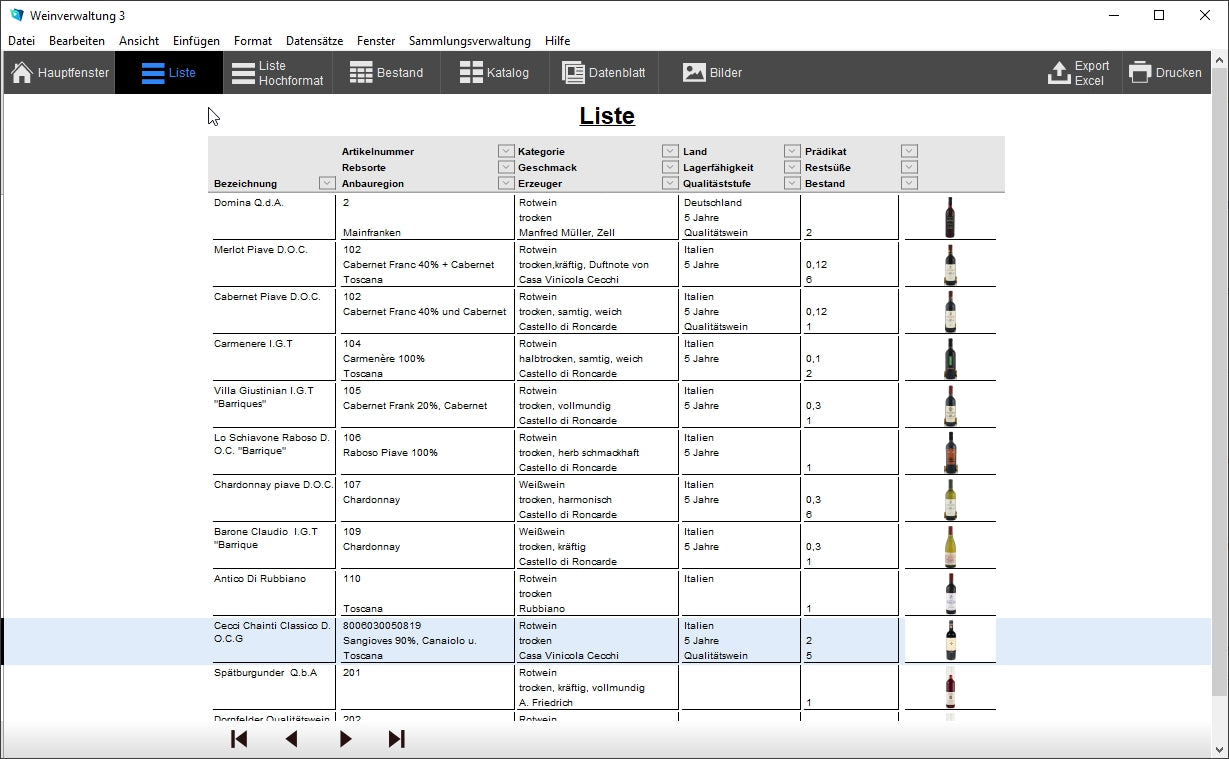Viewport: 1229px width, 759px height.
Task: Open the Land column dropdown
Action: pyautogui.click(x=792, y=151)
